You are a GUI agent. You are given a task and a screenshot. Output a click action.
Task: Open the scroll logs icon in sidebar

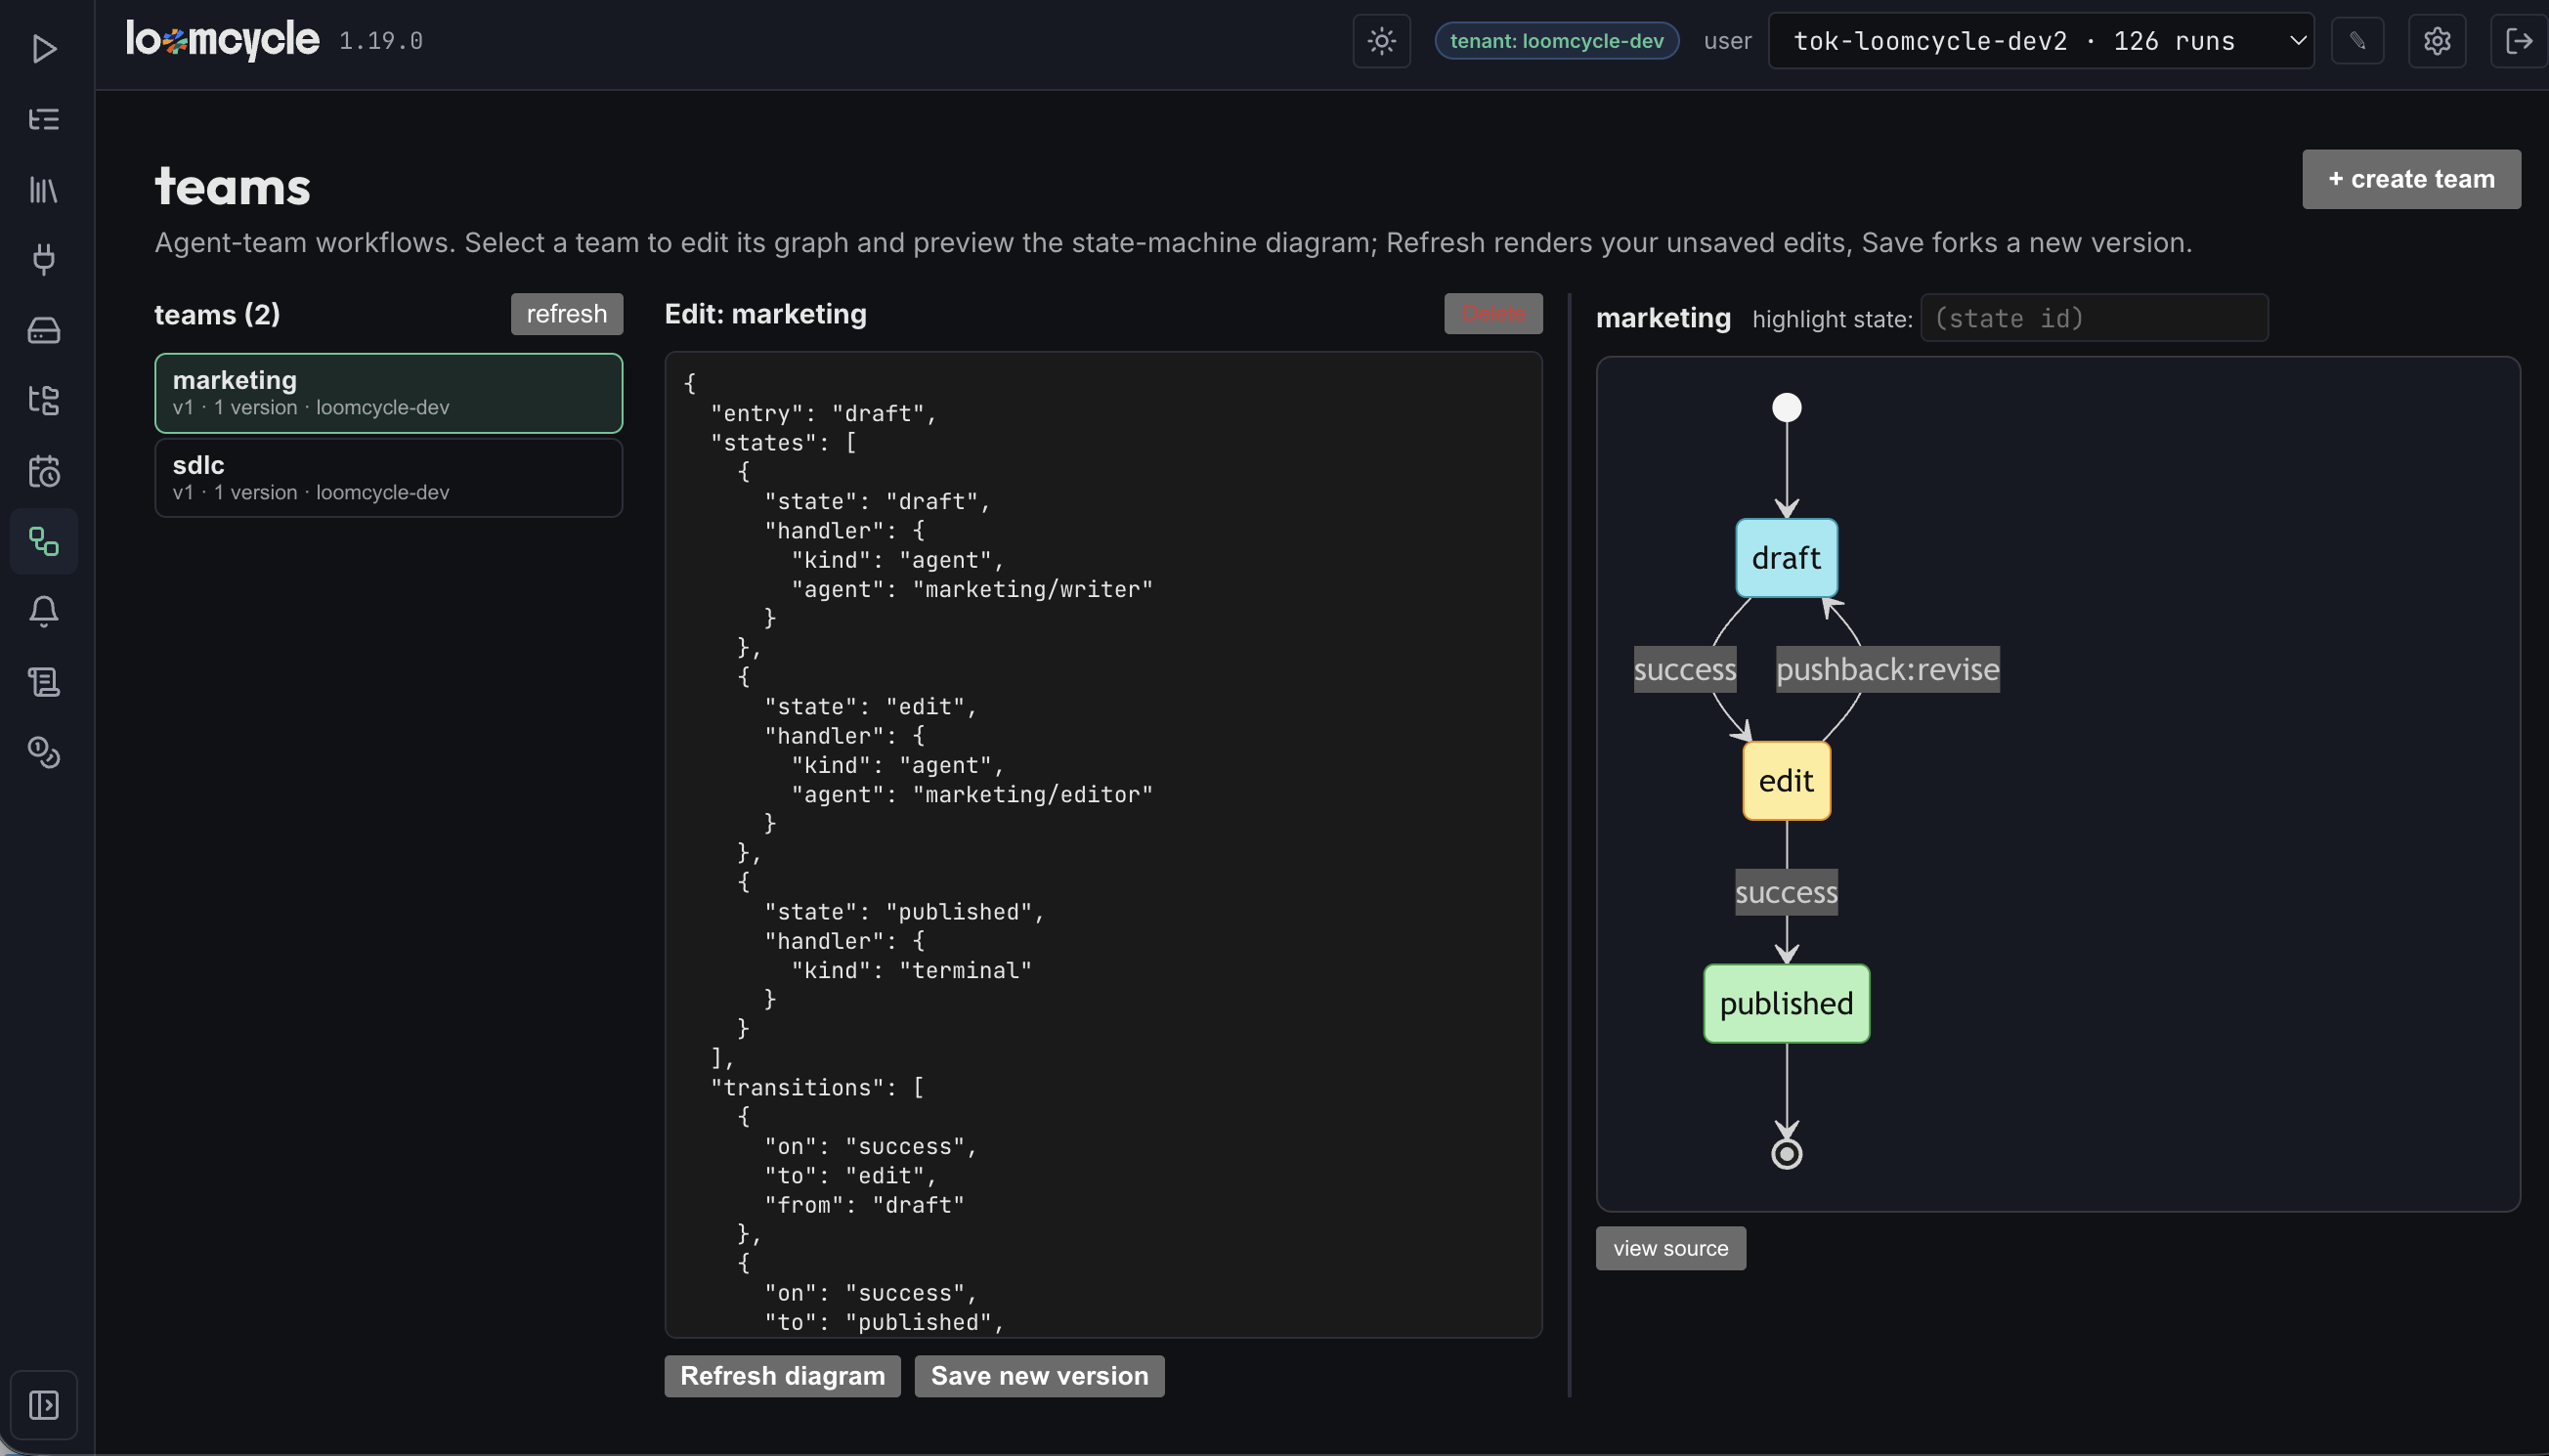pos(44,682)
